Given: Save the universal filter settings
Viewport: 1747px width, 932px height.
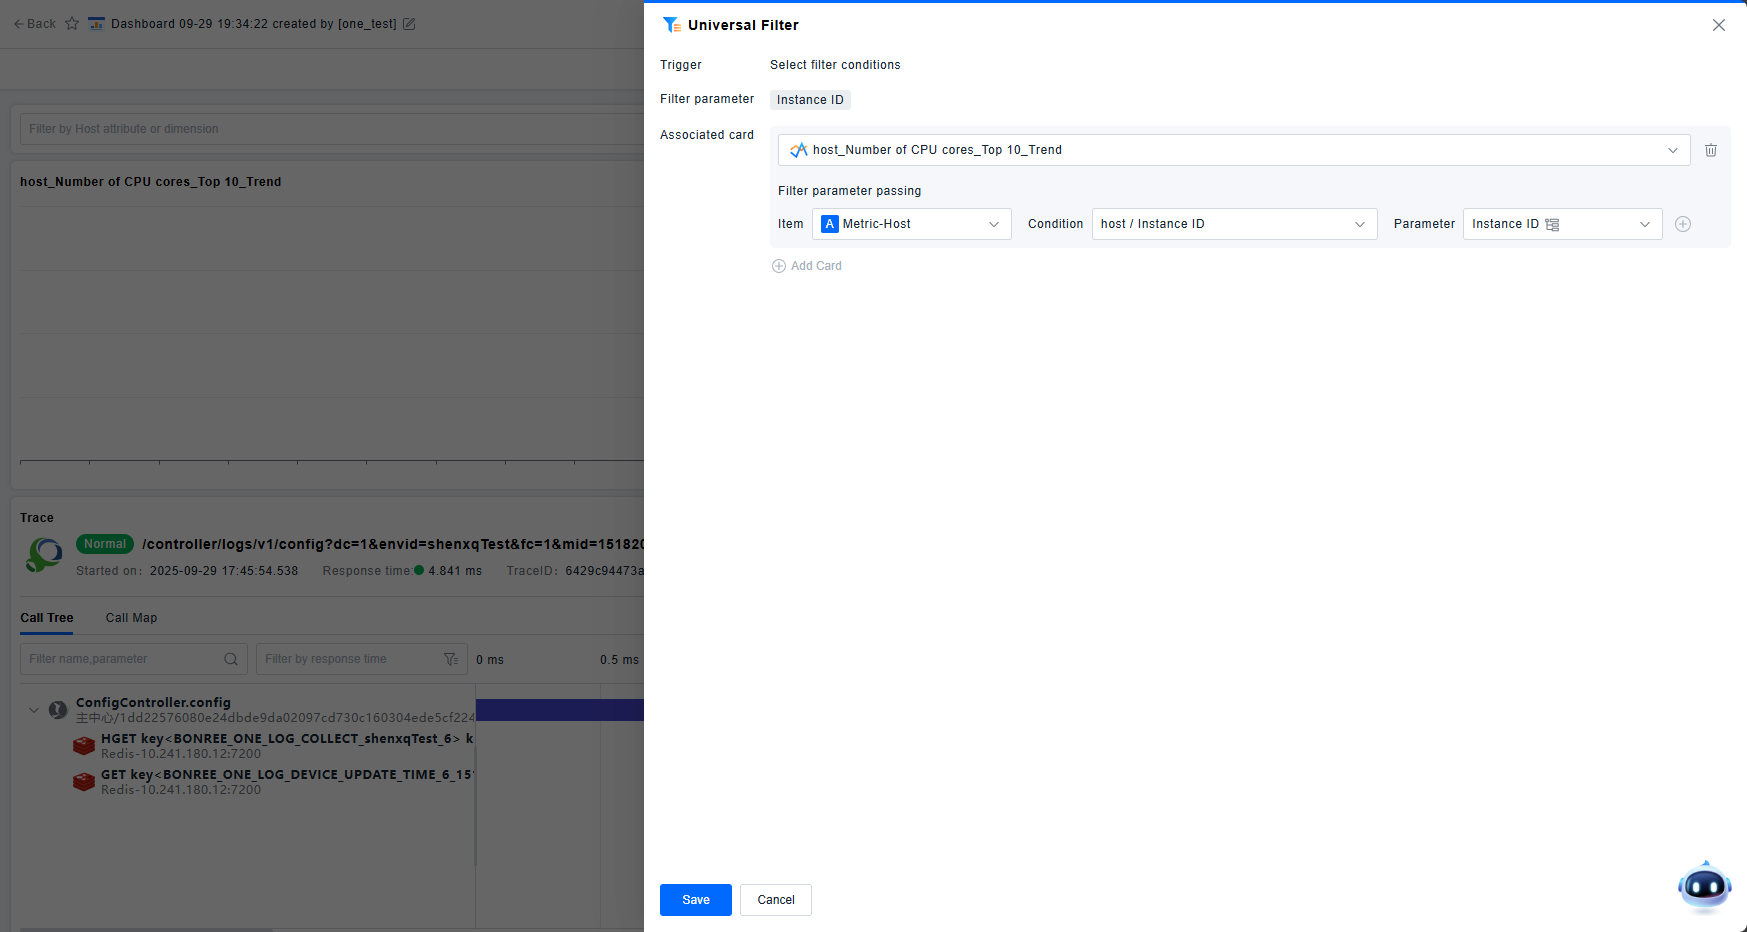Looking at the screenshot, I should pos(695,900).
